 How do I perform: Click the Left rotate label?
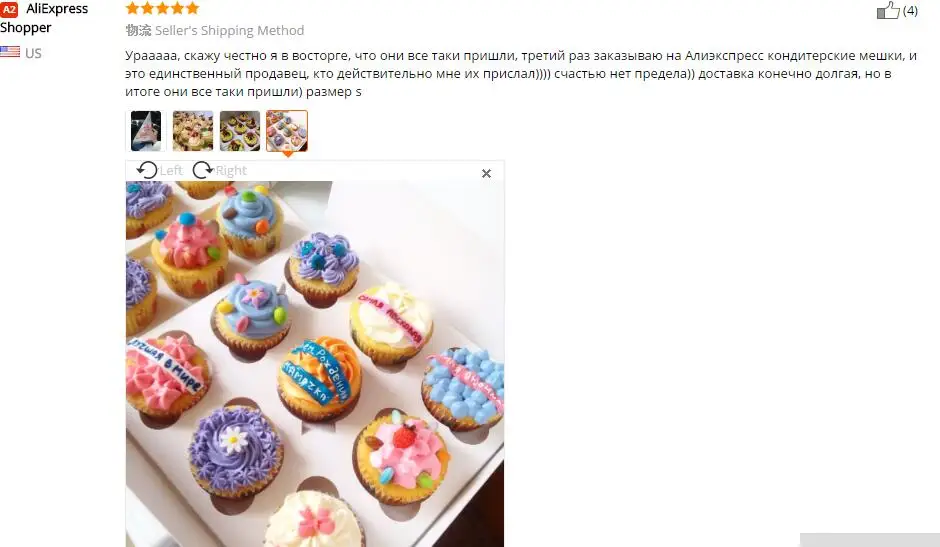click(x=171, y=171)
